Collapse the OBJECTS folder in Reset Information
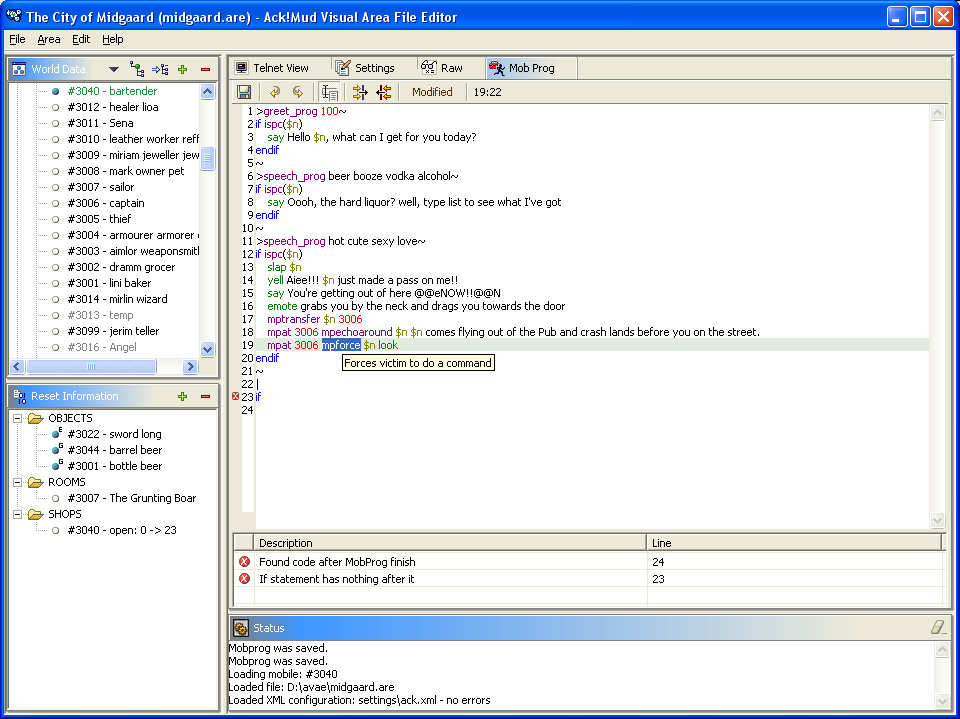This screenshot has width=960, height=719. [x=17, y=418]
